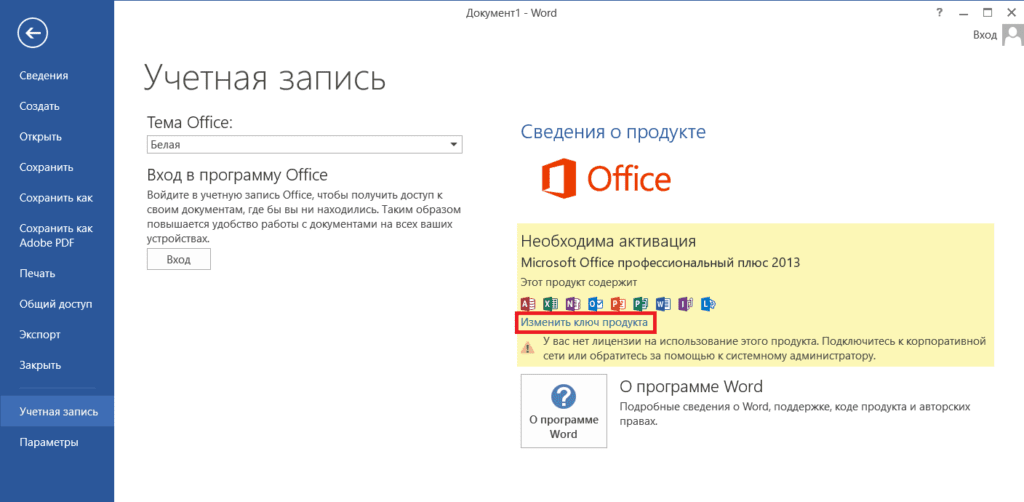Click the Outlook app icon

point(595,304)
